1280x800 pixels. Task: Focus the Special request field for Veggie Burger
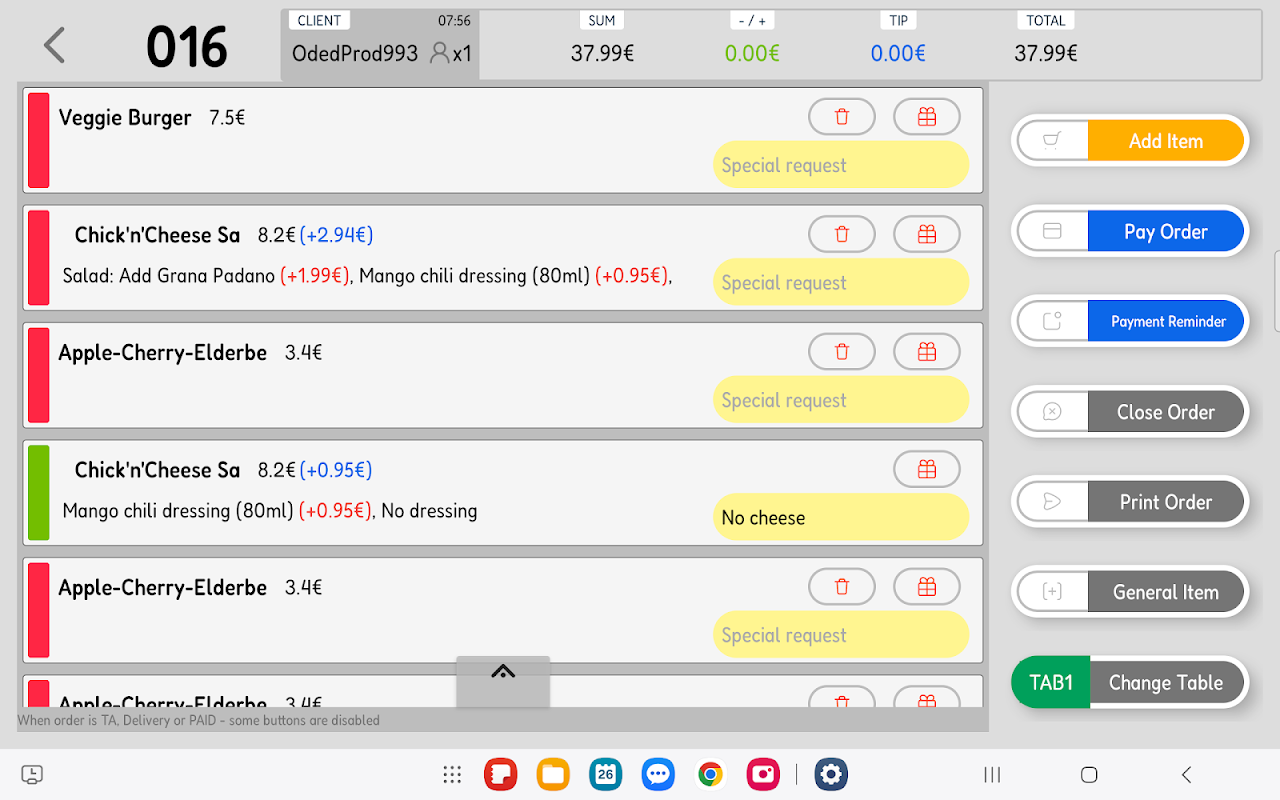(x=841, y=165)
